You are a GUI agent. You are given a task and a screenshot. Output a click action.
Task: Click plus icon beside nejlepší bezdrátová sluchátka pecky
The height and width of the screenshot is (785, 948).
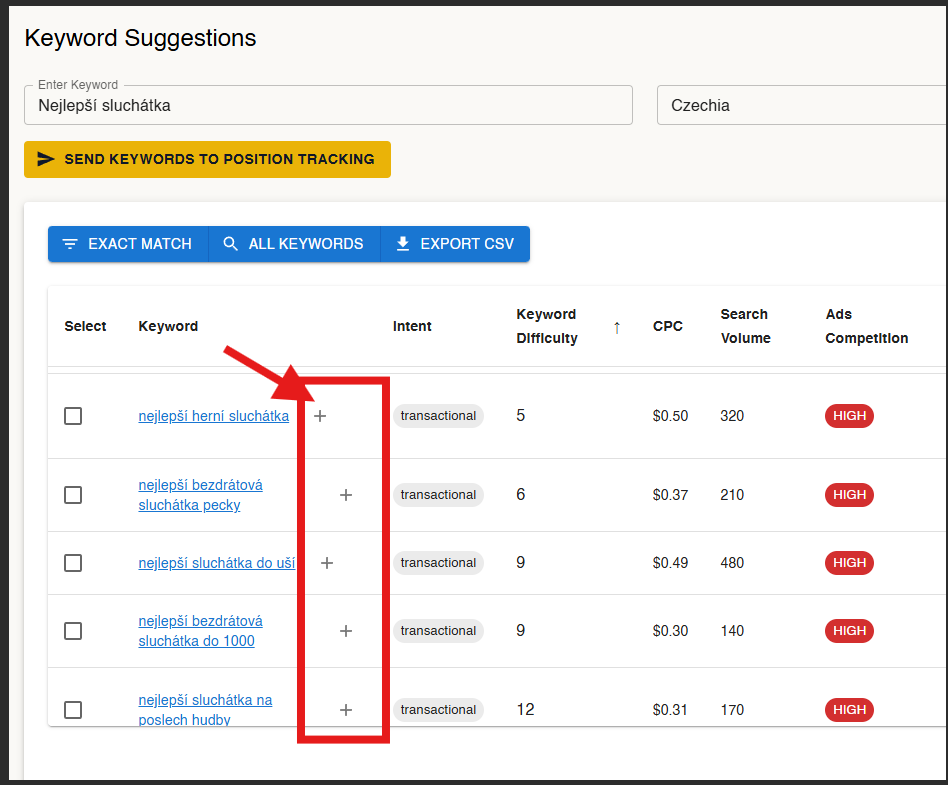pos(346,495)
